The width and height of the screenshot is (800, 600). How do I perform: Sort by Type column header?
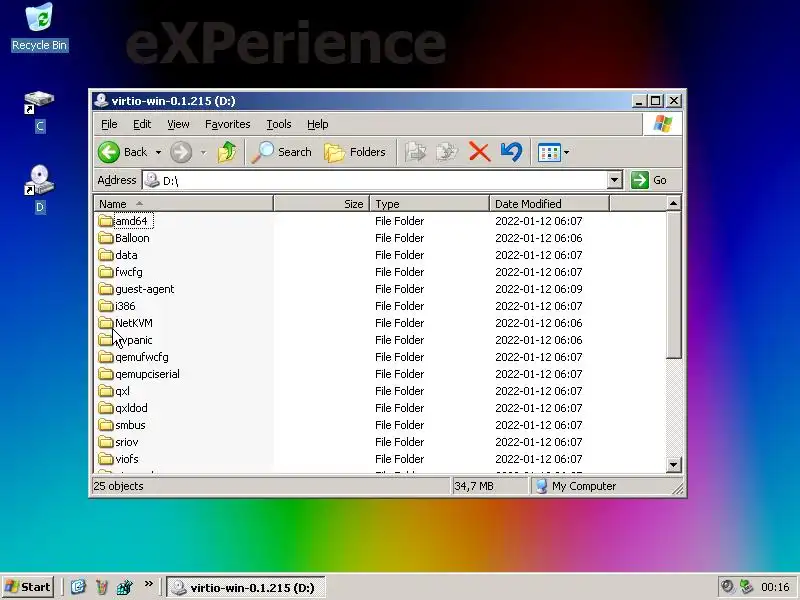(x=430, y=204)
